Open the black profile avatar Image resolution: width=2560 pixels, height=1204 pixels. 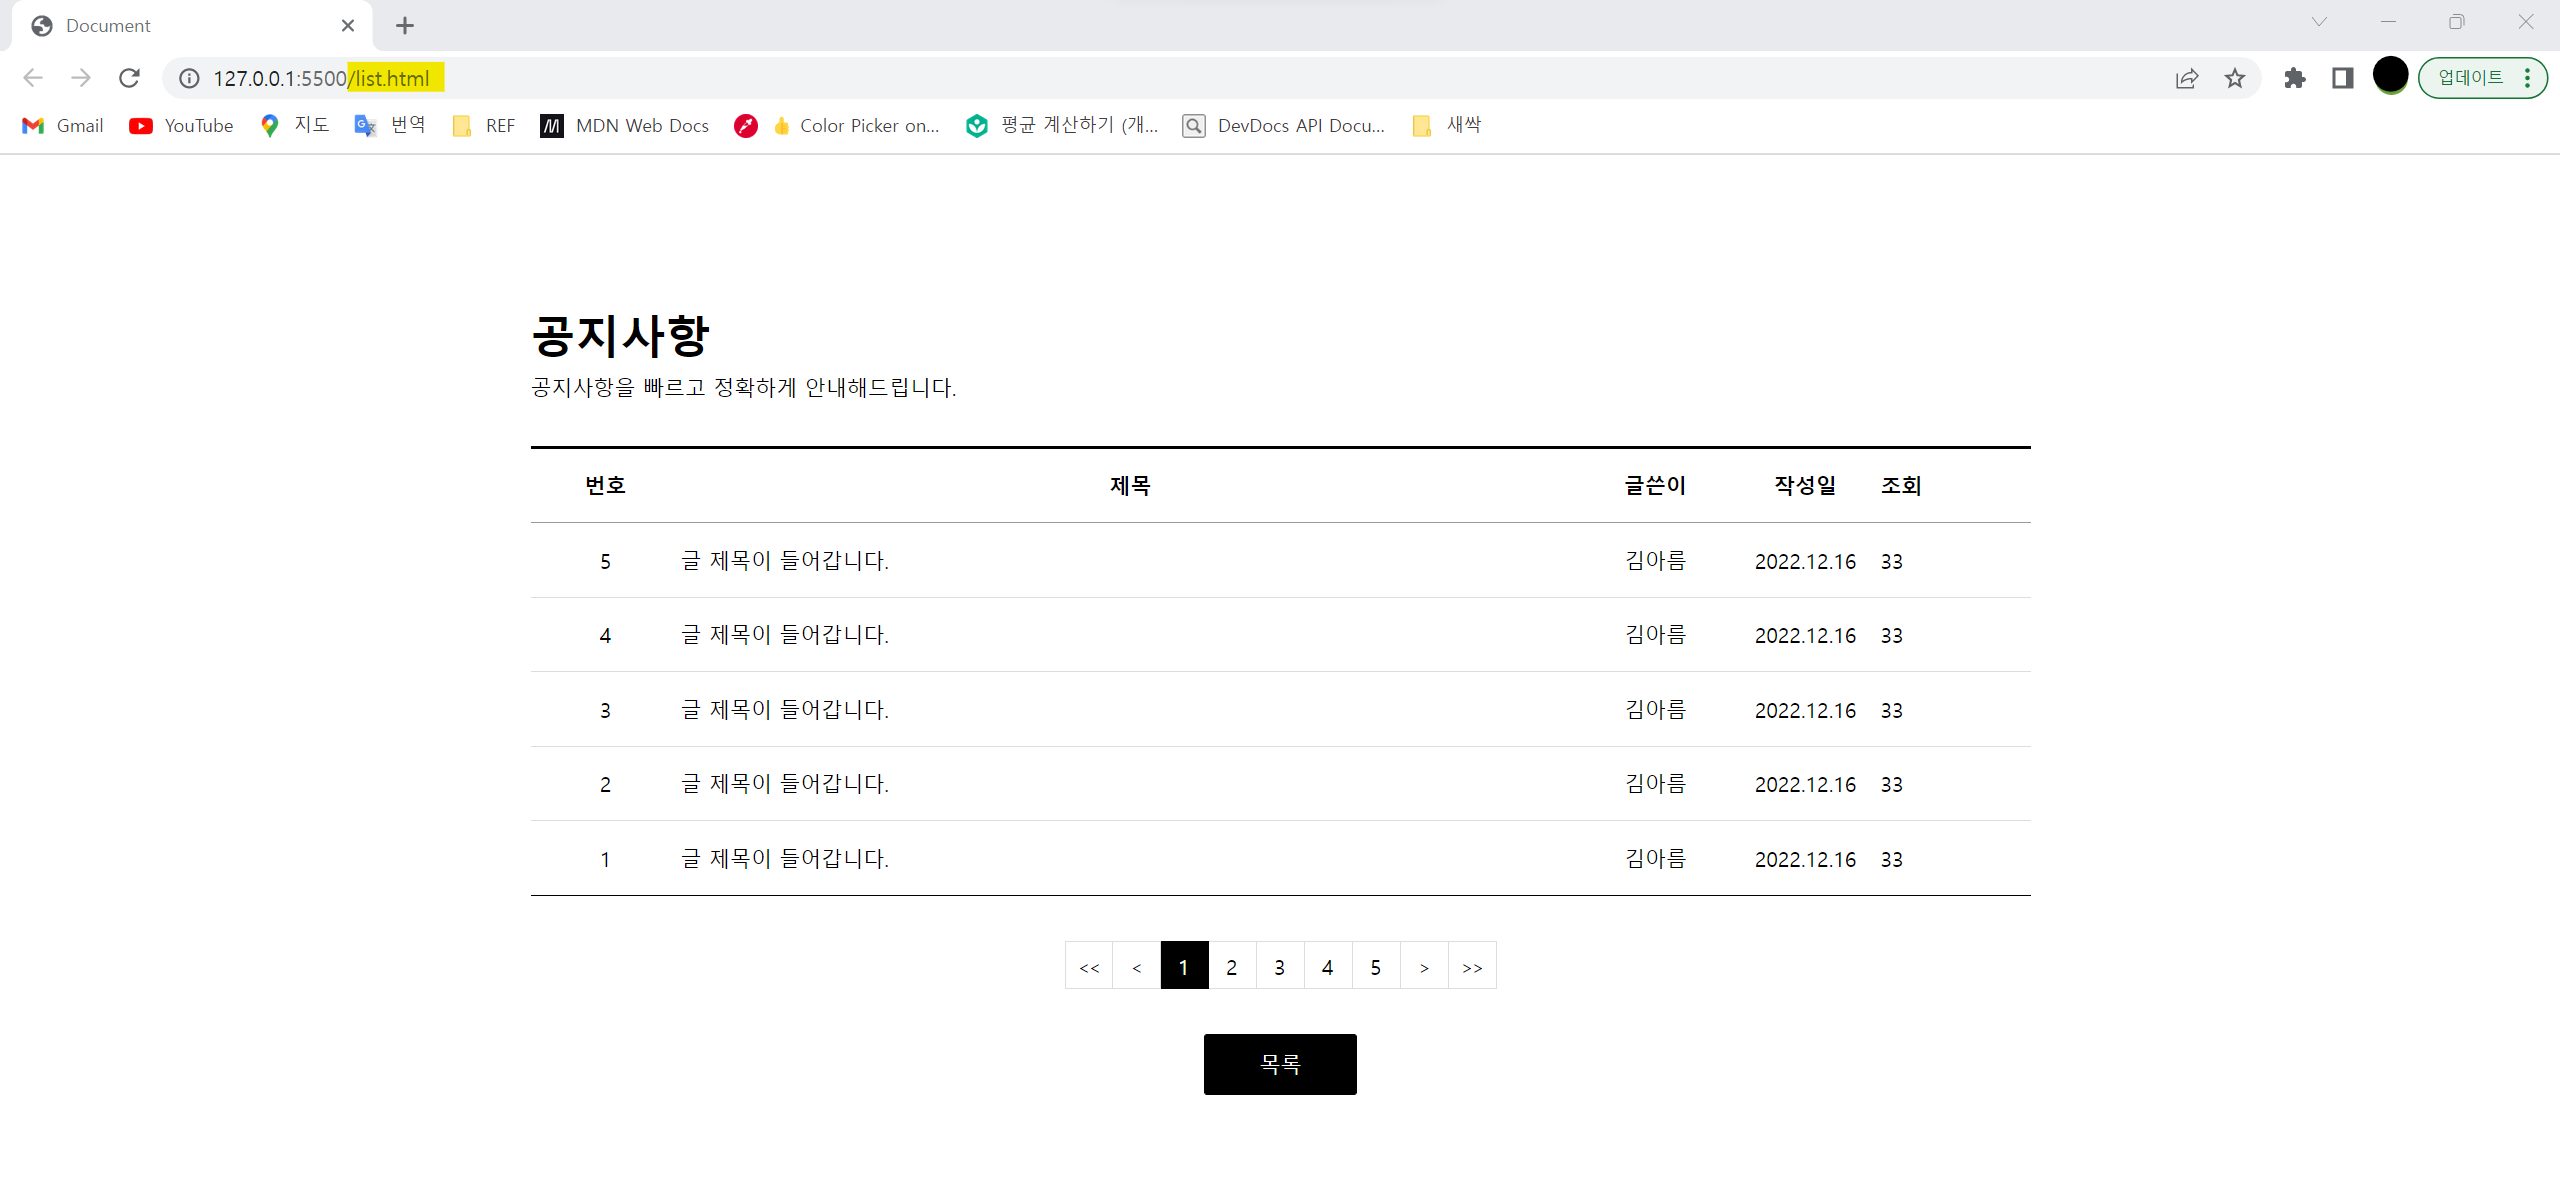(2390, 75)
